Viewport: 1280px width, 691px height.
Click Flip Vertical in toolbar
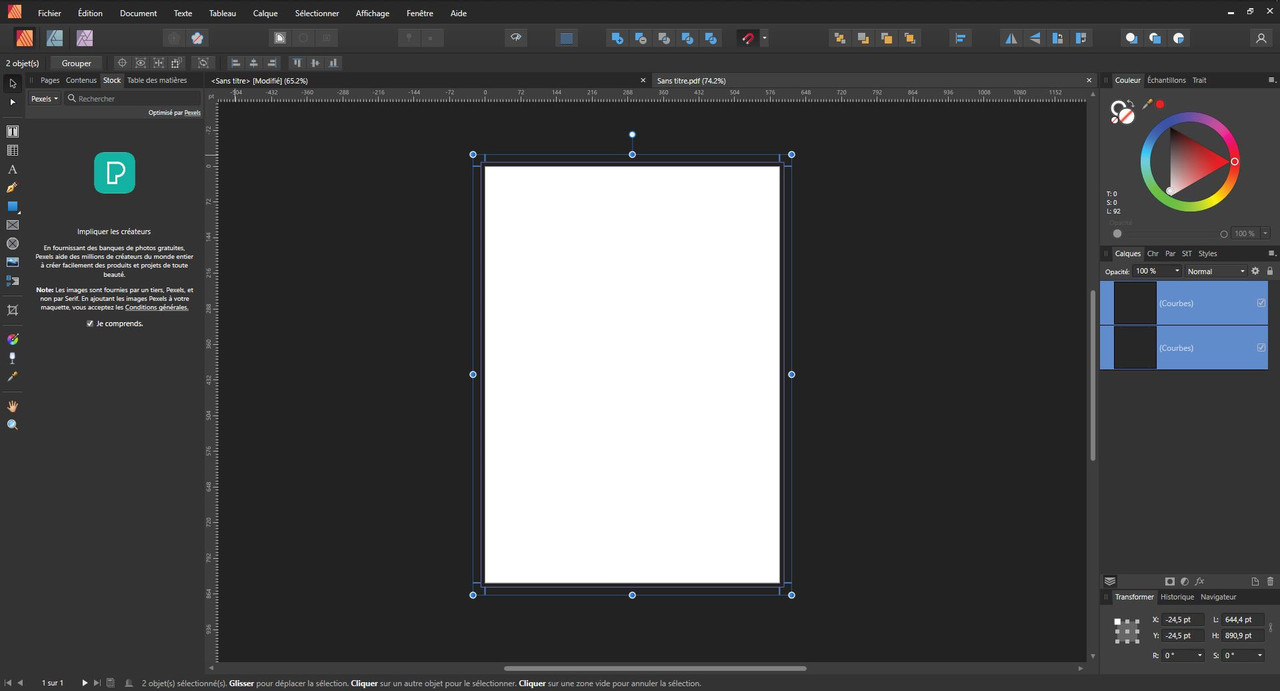click(x=1034, y=38)
